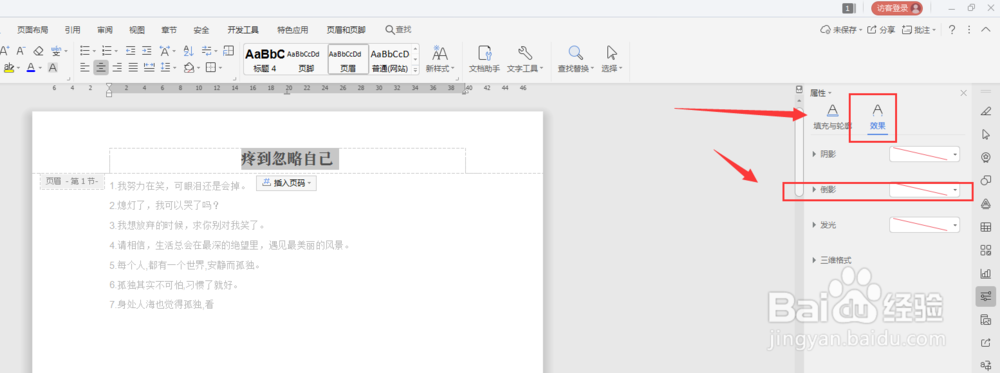Click the 分享 share button
The height and width of the screenshot is (373, 1000).
[x=881, y=29]
